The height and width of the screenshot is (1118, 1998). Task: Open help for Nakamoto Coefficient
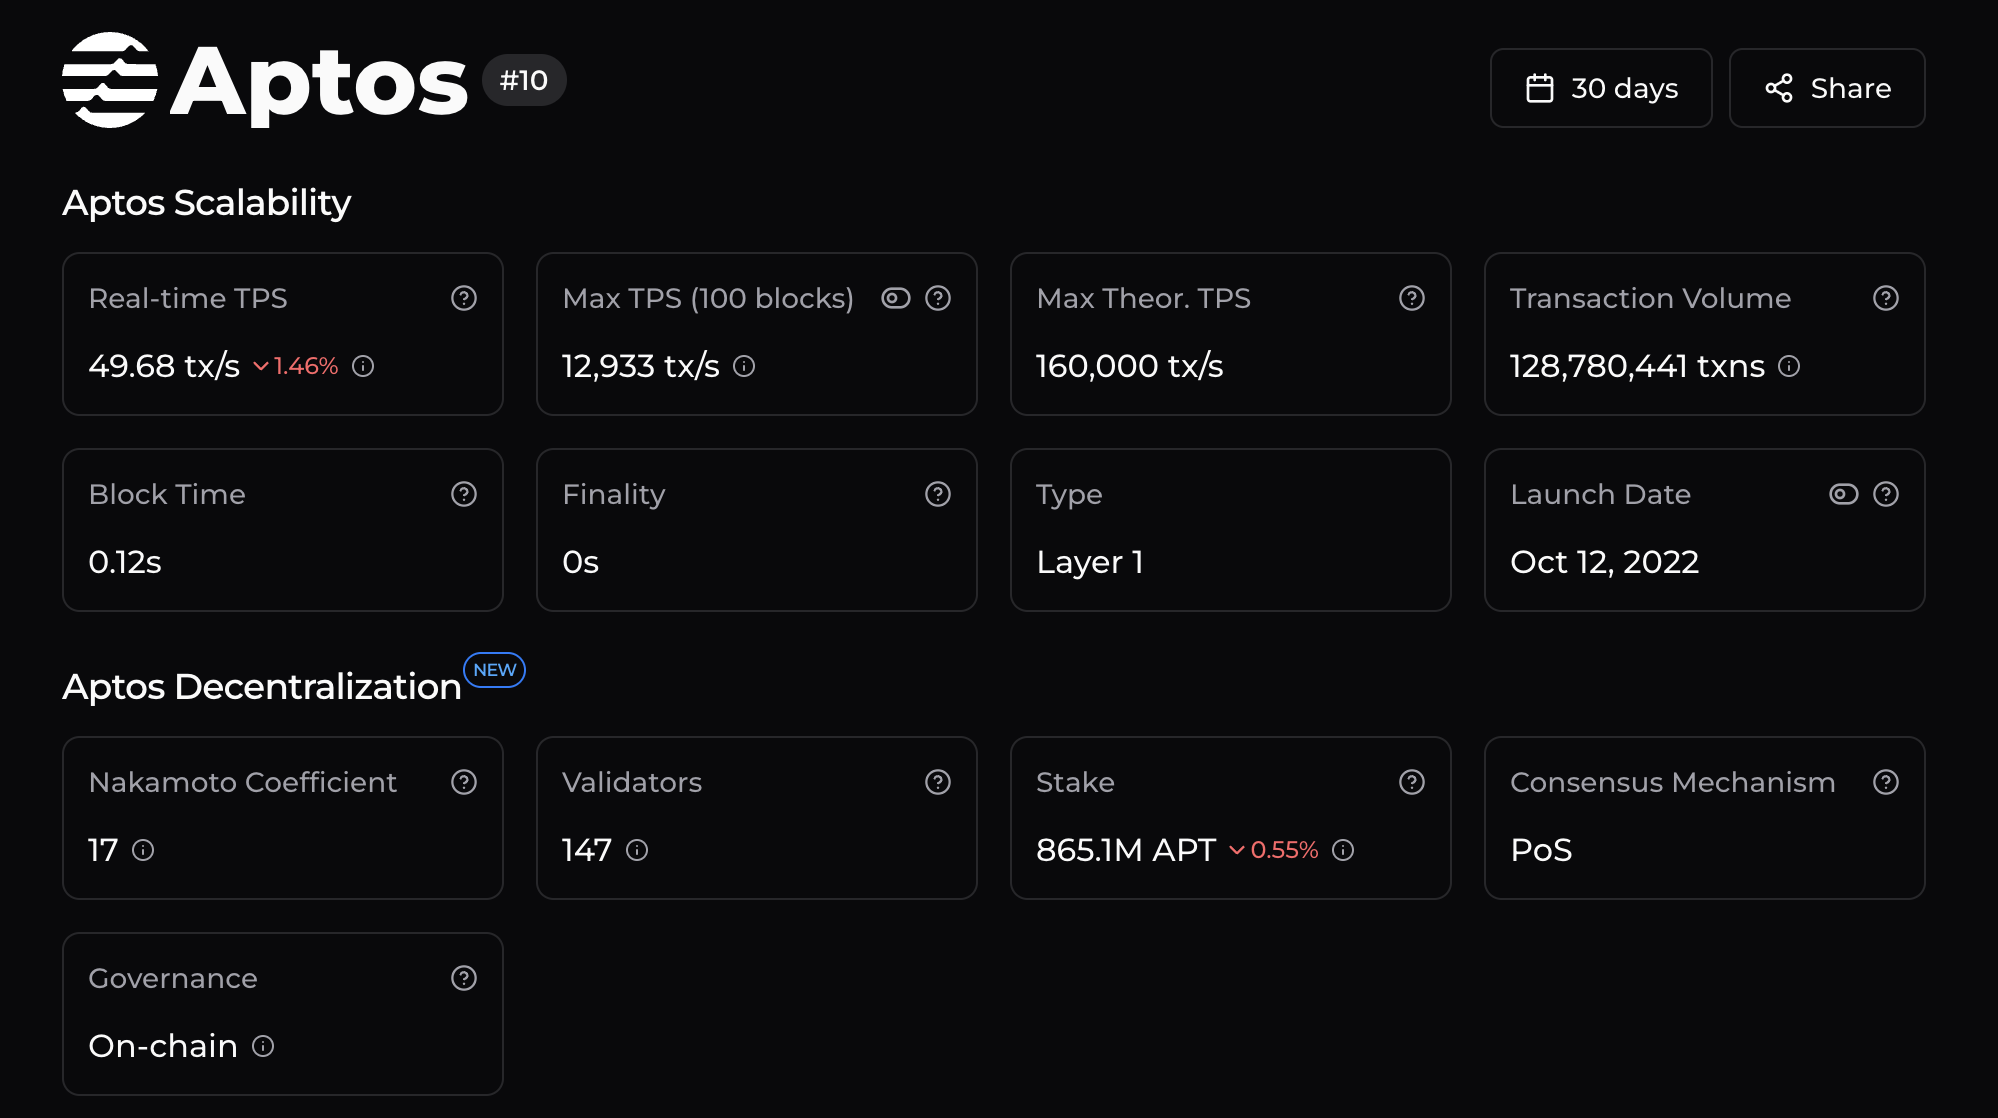tap(464, 782)
